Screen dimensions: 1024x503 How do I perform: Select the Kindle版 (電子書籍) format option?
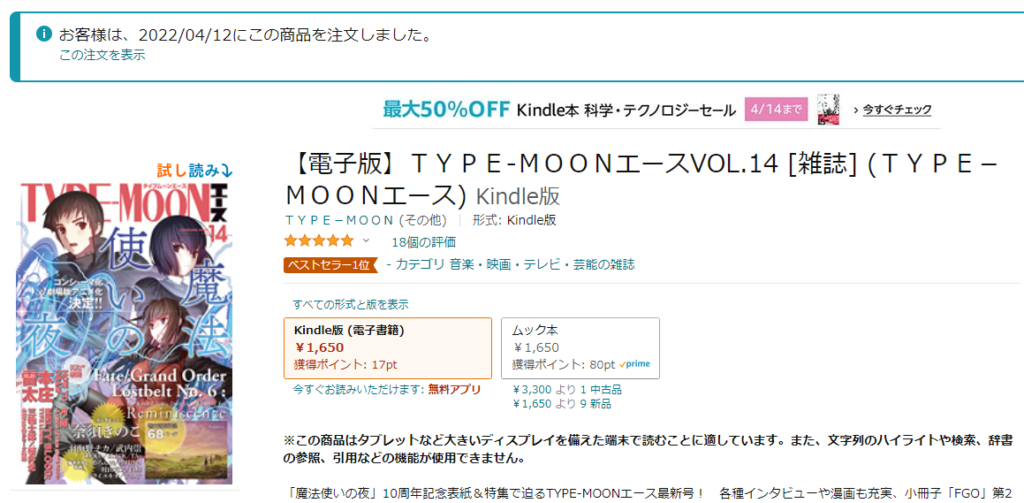coord(388,348)
